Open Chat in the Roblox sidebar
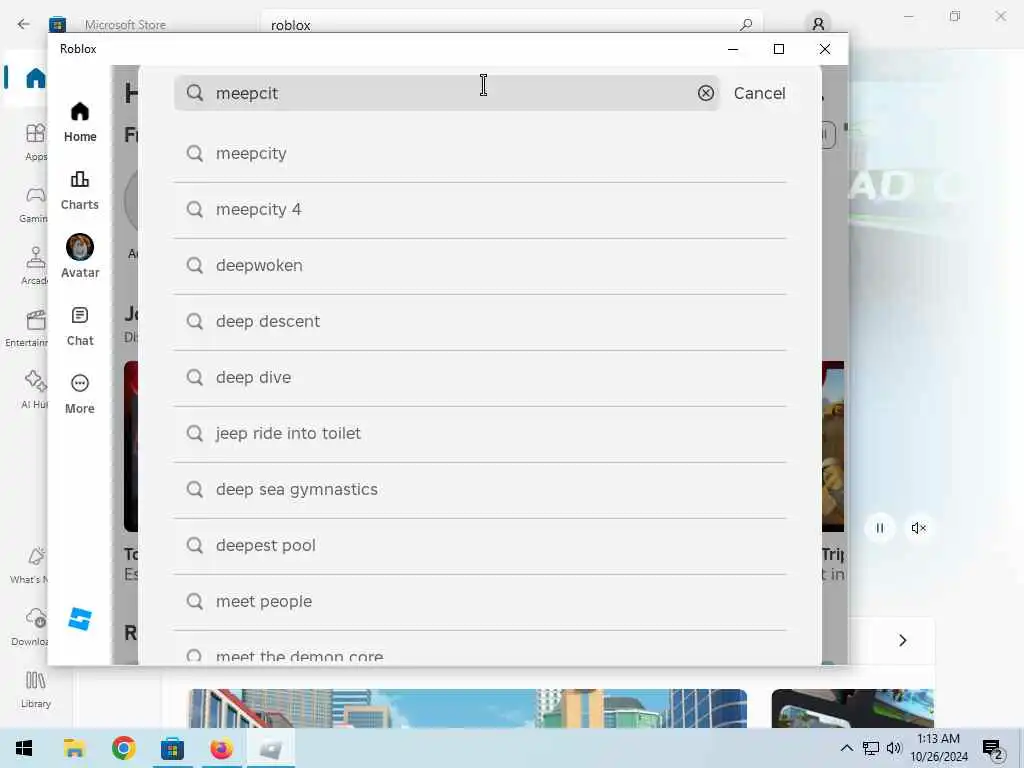The width and height of the screenshot is (1024, 768). pos(80,327)
